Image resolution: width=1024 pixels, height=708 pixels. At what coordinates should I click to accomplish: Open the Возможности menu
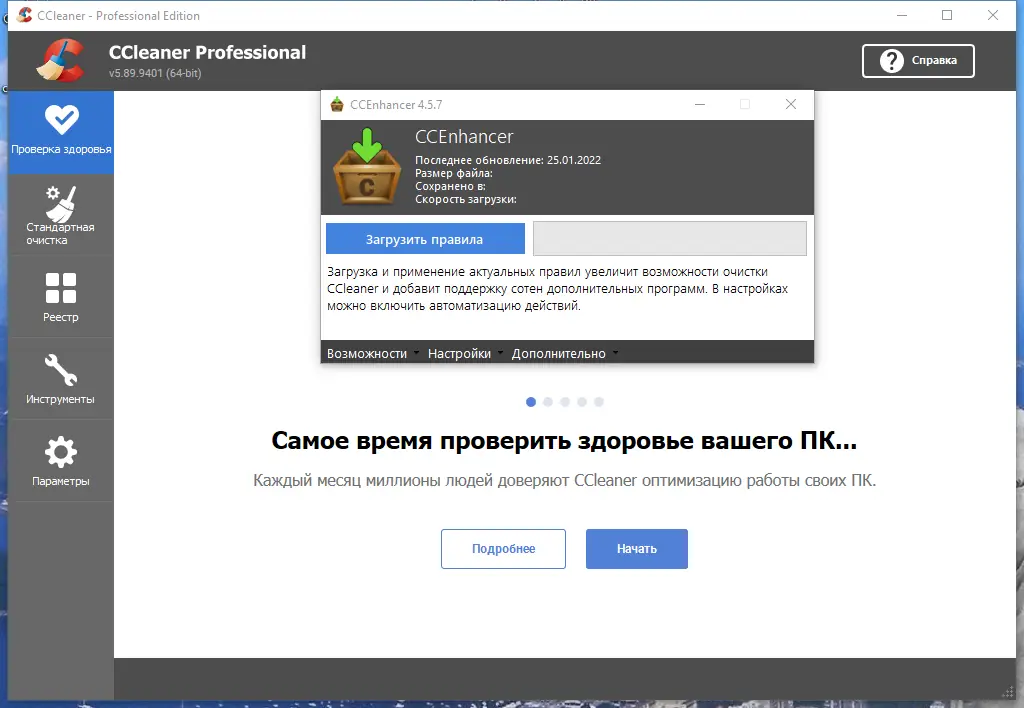[x=366, y=353]
